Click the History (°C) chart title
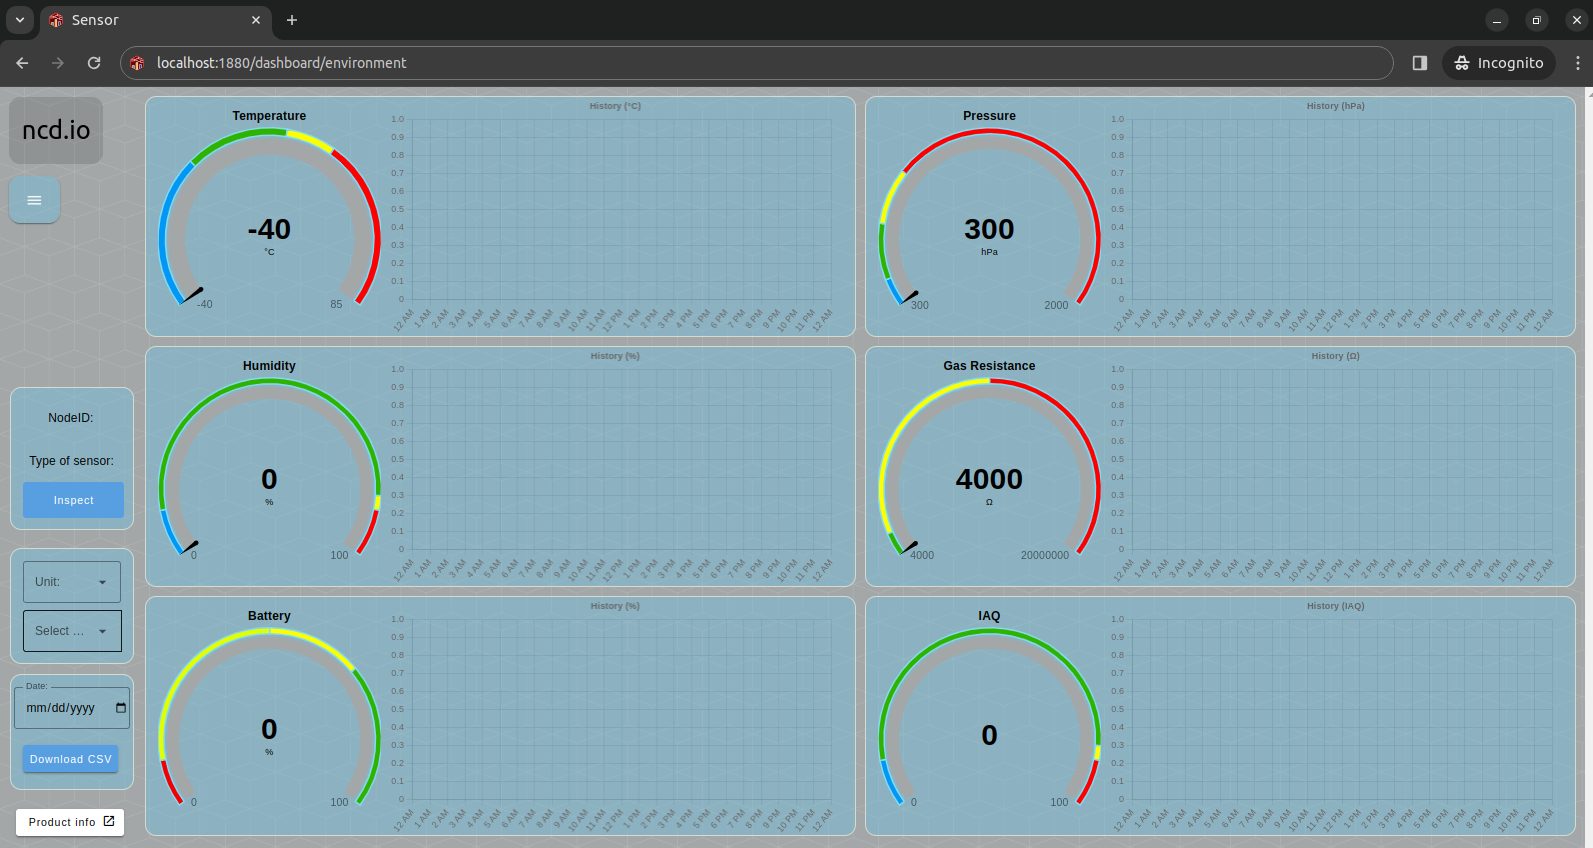 pyautogui.click(x=615, y=106)
